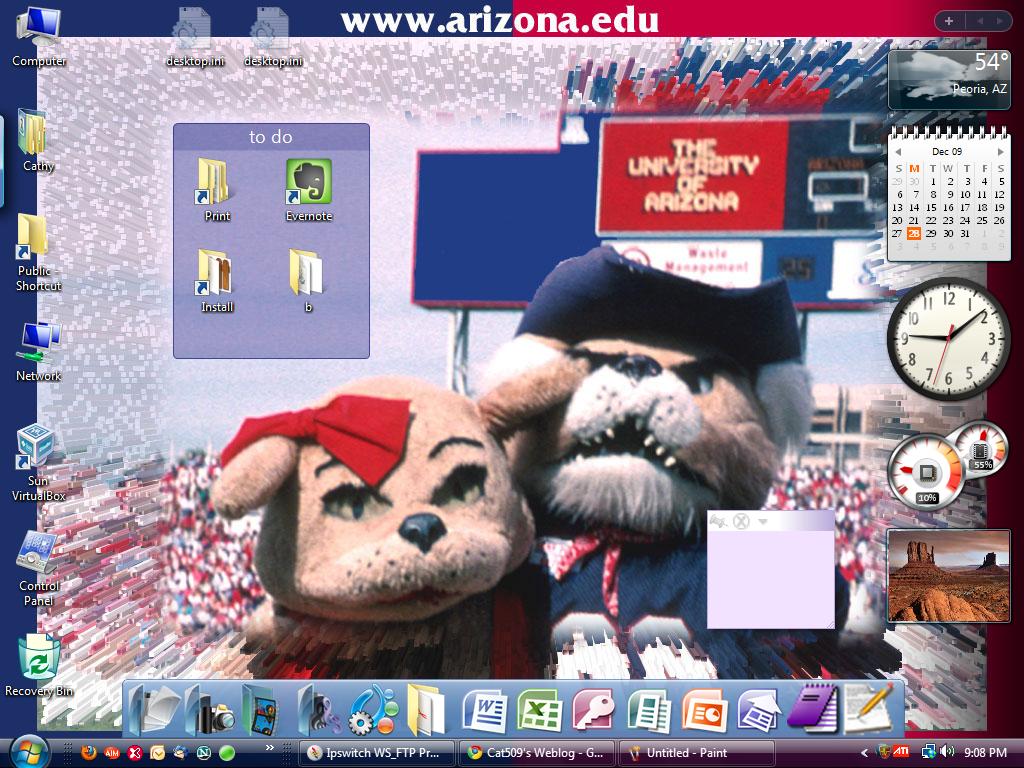1024x768 pixels.
Task: Open Microsoft Word from the dock
Action: [x=485, y=711]
